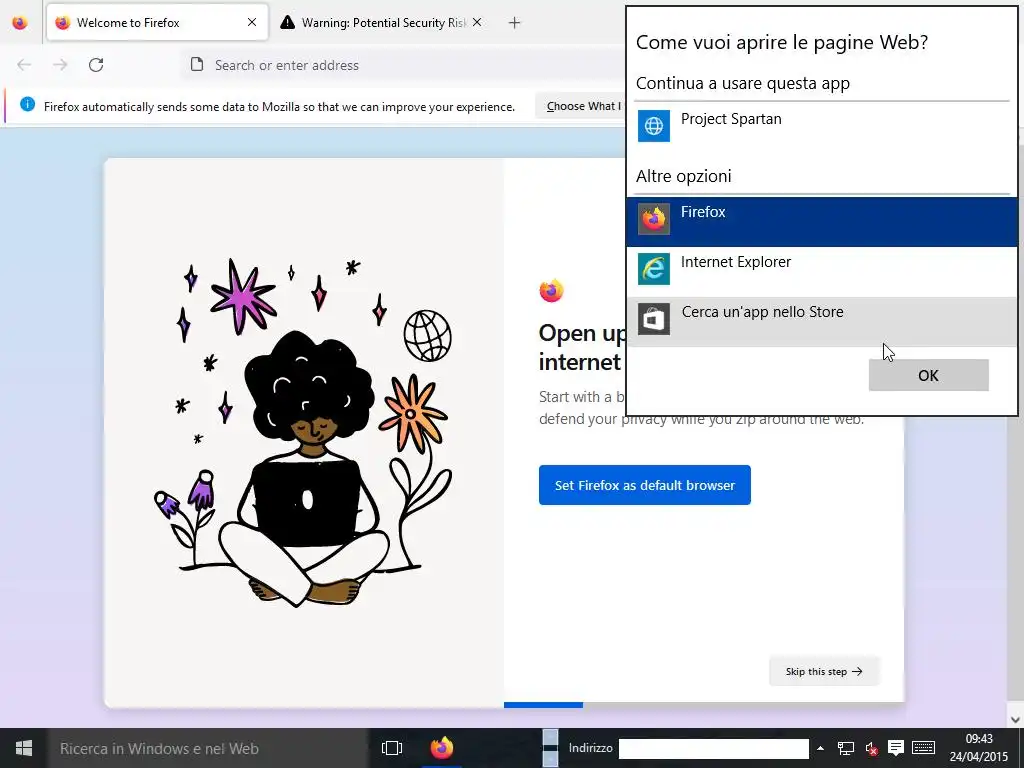Click the Choose What I Share button
This screenshot has height=768, width=1024.
[x=581, y=106]
